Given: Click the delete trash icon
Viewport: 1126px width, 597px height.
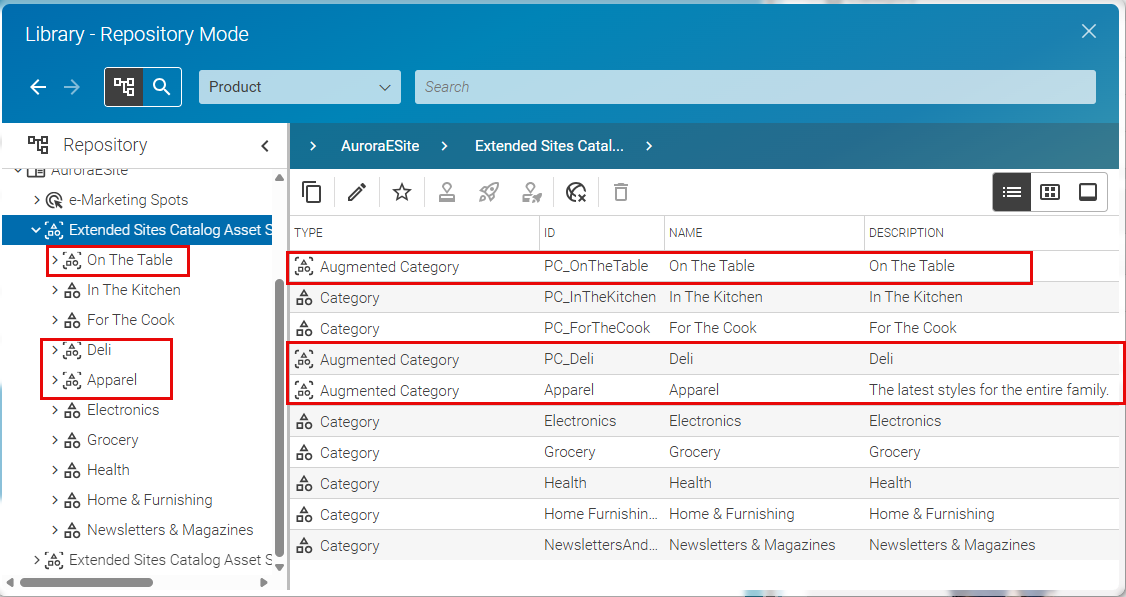Looking at the screenshot, I should [620, 191].
